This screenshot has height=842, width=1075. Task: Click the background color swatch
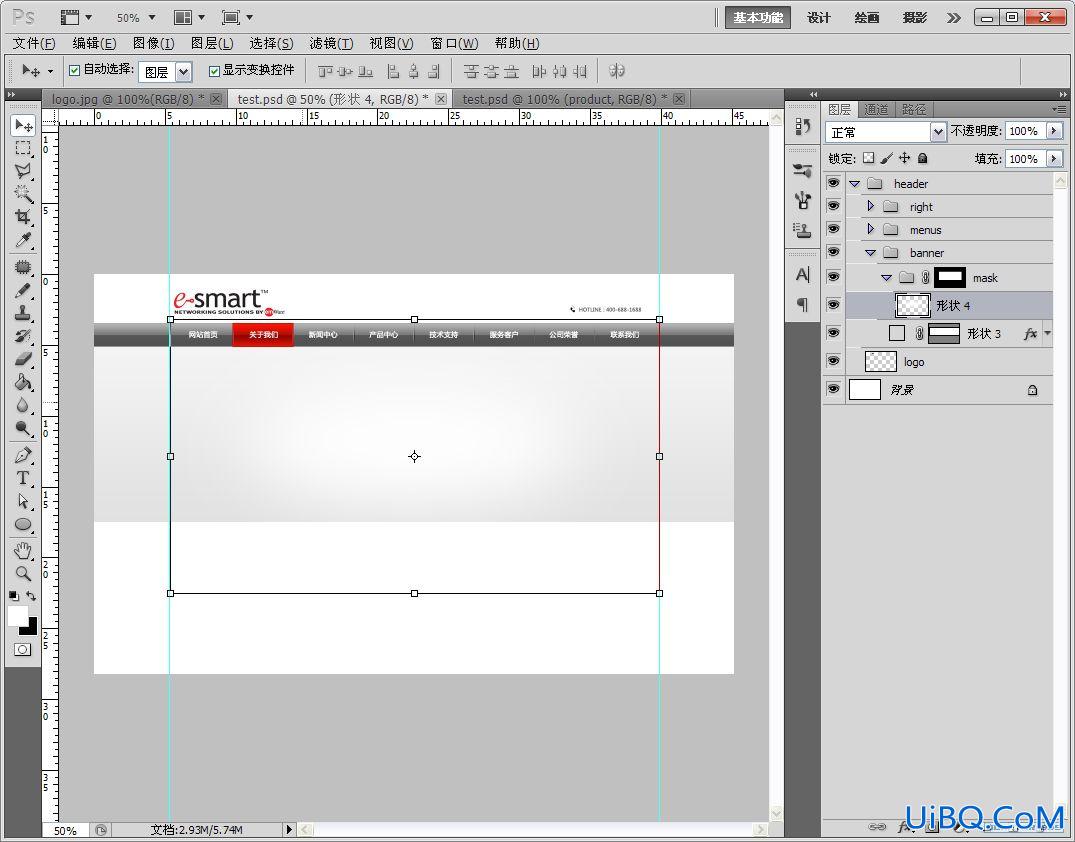pyautogui.click(x=31, y=627)
